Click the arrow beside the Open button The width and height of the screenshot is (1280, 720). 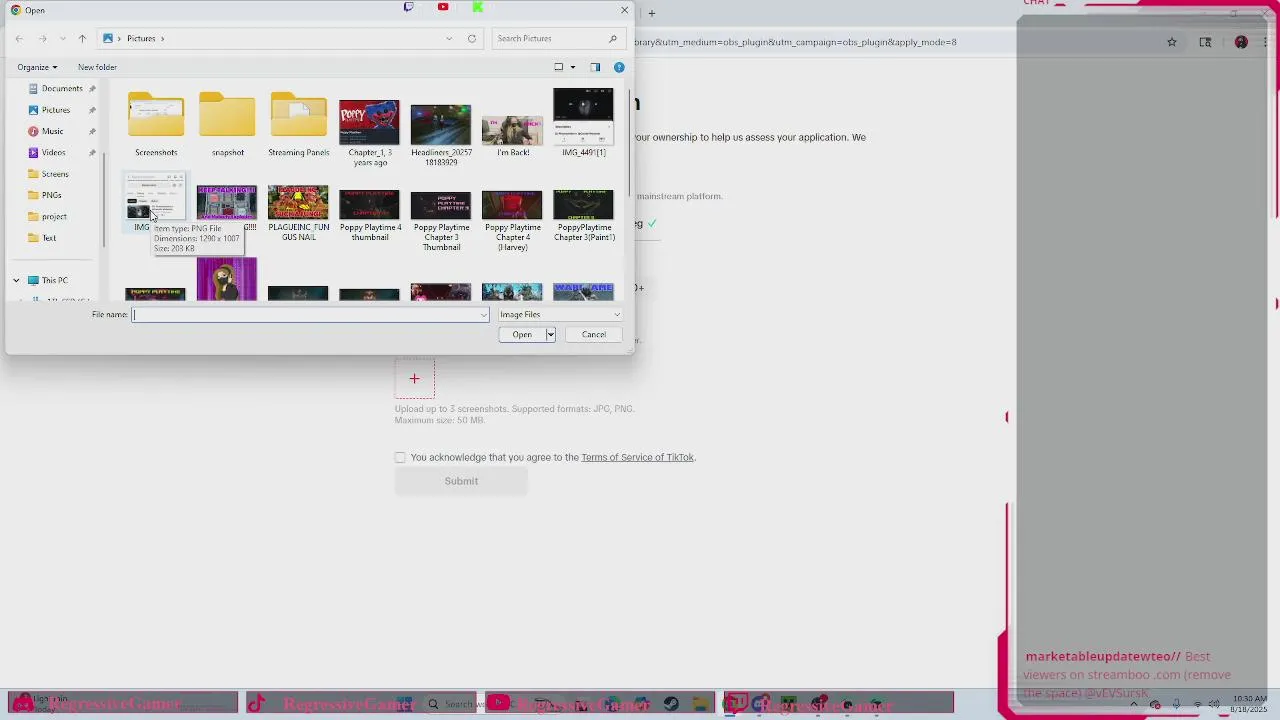550,335
